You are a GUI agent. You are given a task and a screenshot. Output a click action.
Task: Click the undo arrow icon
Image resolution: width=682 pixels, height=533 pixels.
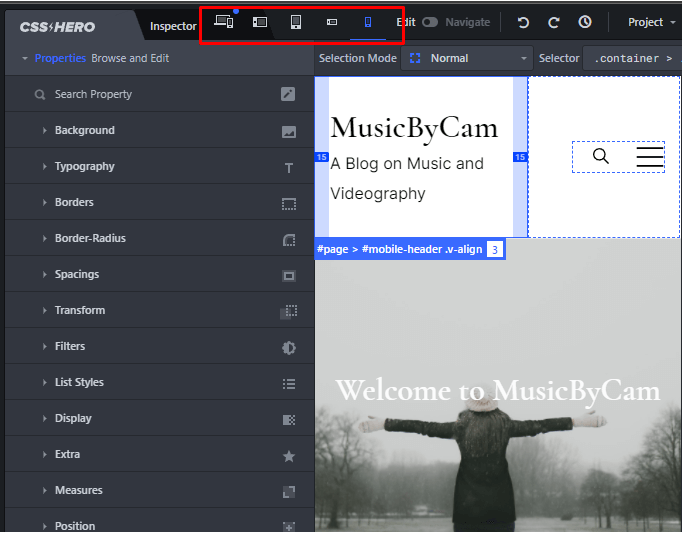click(523, 22)
